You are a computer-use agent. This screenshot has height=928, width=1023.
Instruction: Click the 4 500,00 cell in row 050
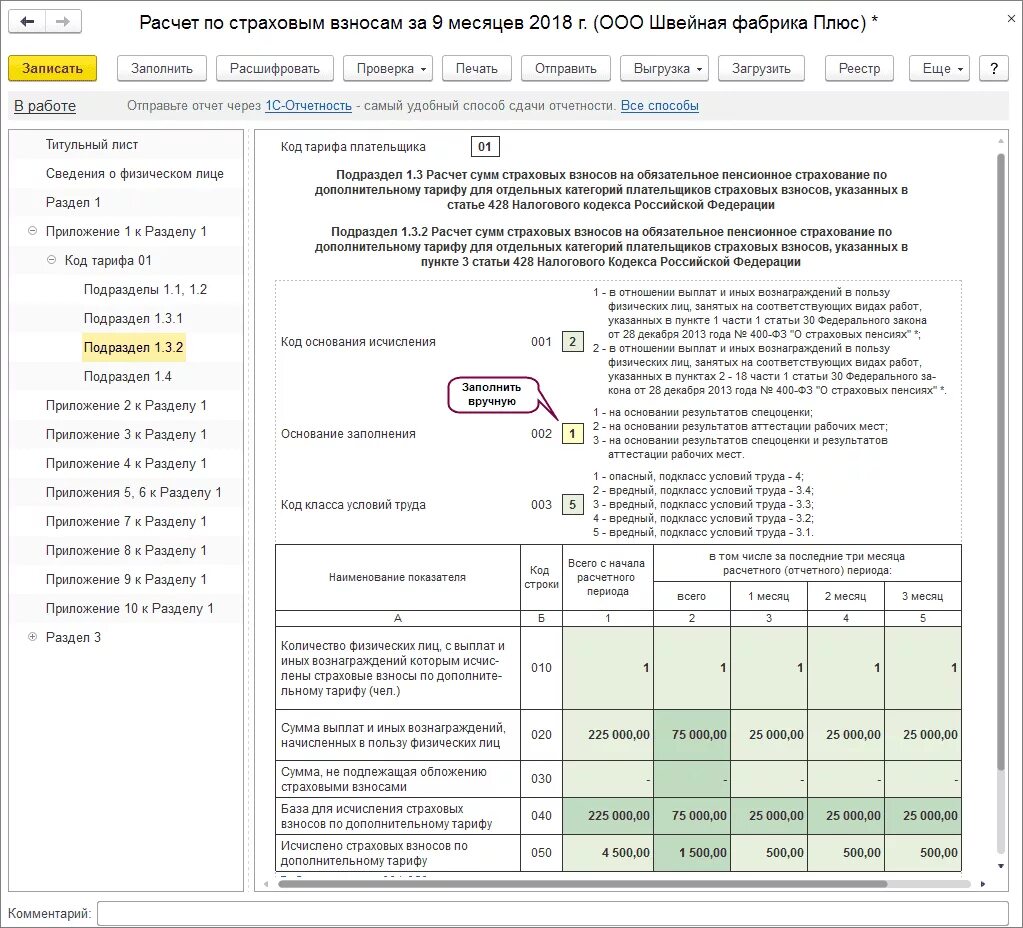coord(607,853)
